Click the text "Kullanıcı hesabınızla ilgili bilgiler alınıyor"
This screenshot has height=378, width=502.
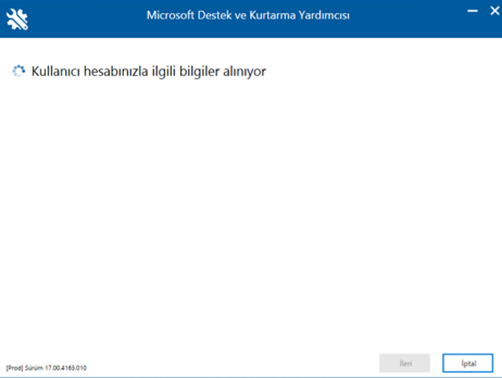pyautogui.click(x=149, y=71)
